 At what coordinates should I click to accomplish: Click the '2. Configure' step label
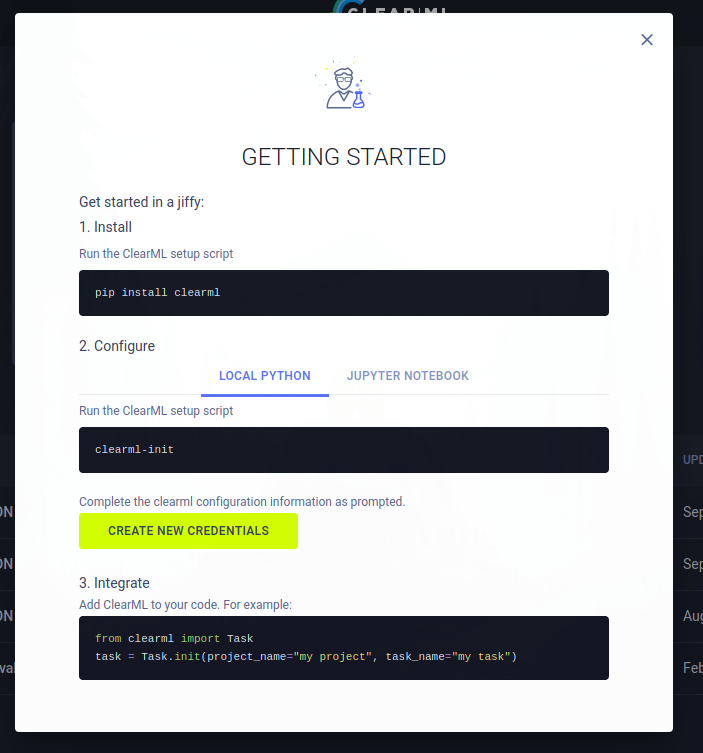(117, 346)
